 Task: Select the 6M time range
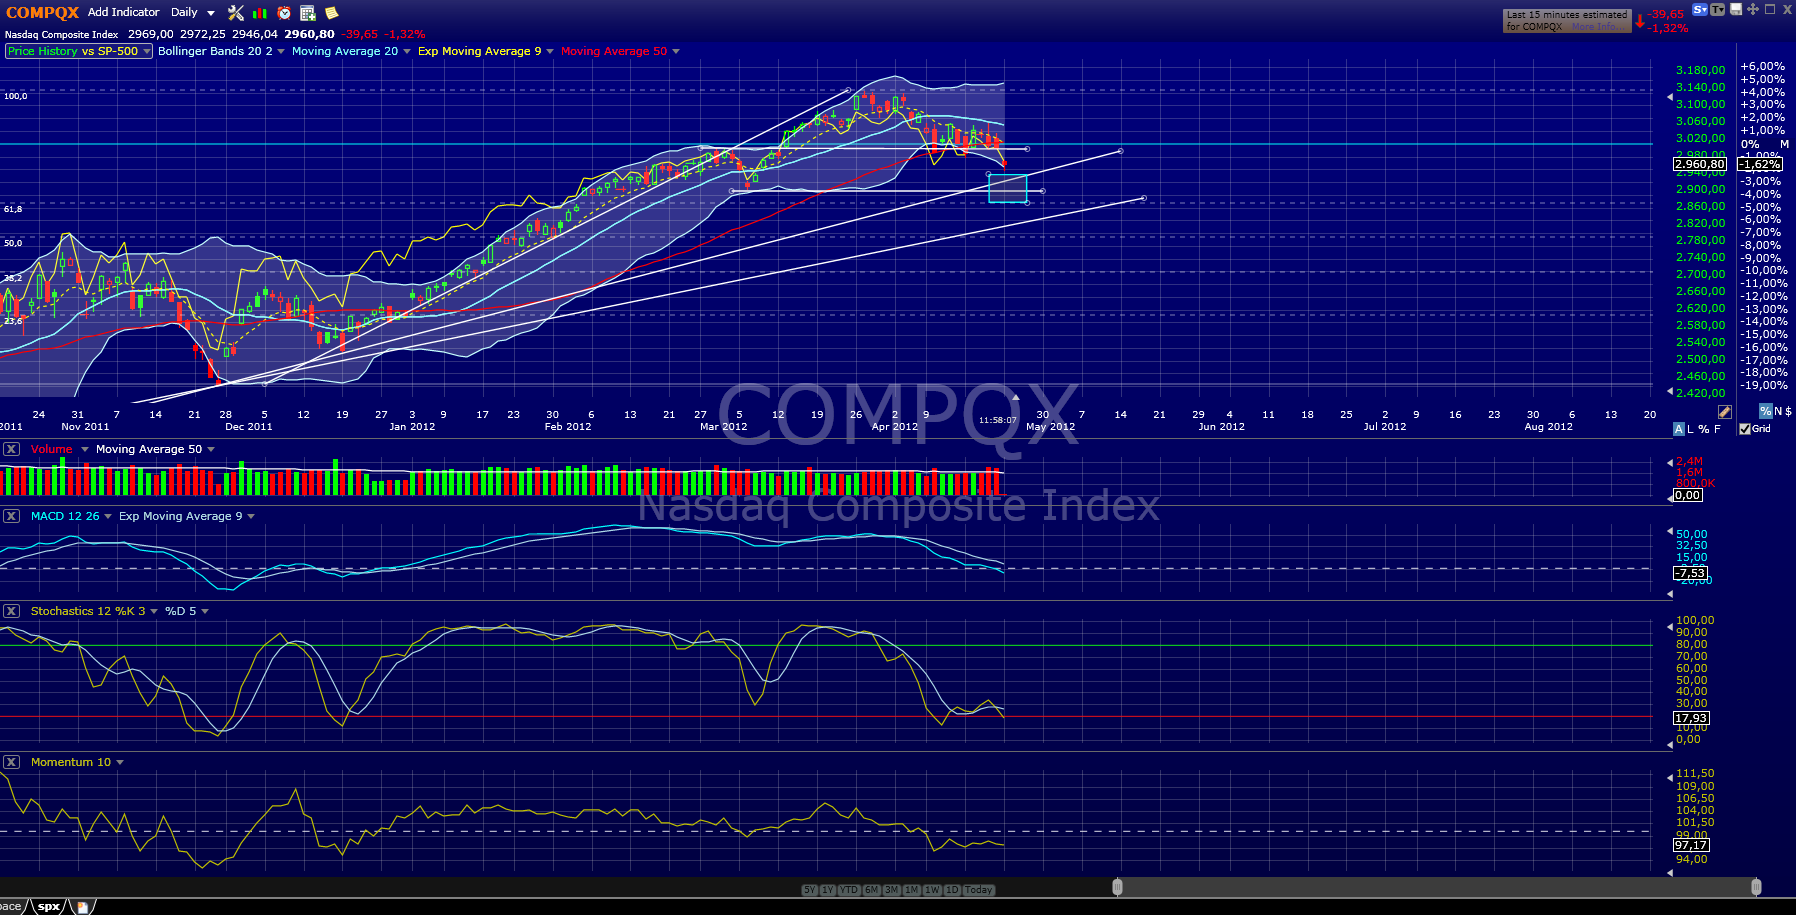pyautogui.click(x=871, y=890)
